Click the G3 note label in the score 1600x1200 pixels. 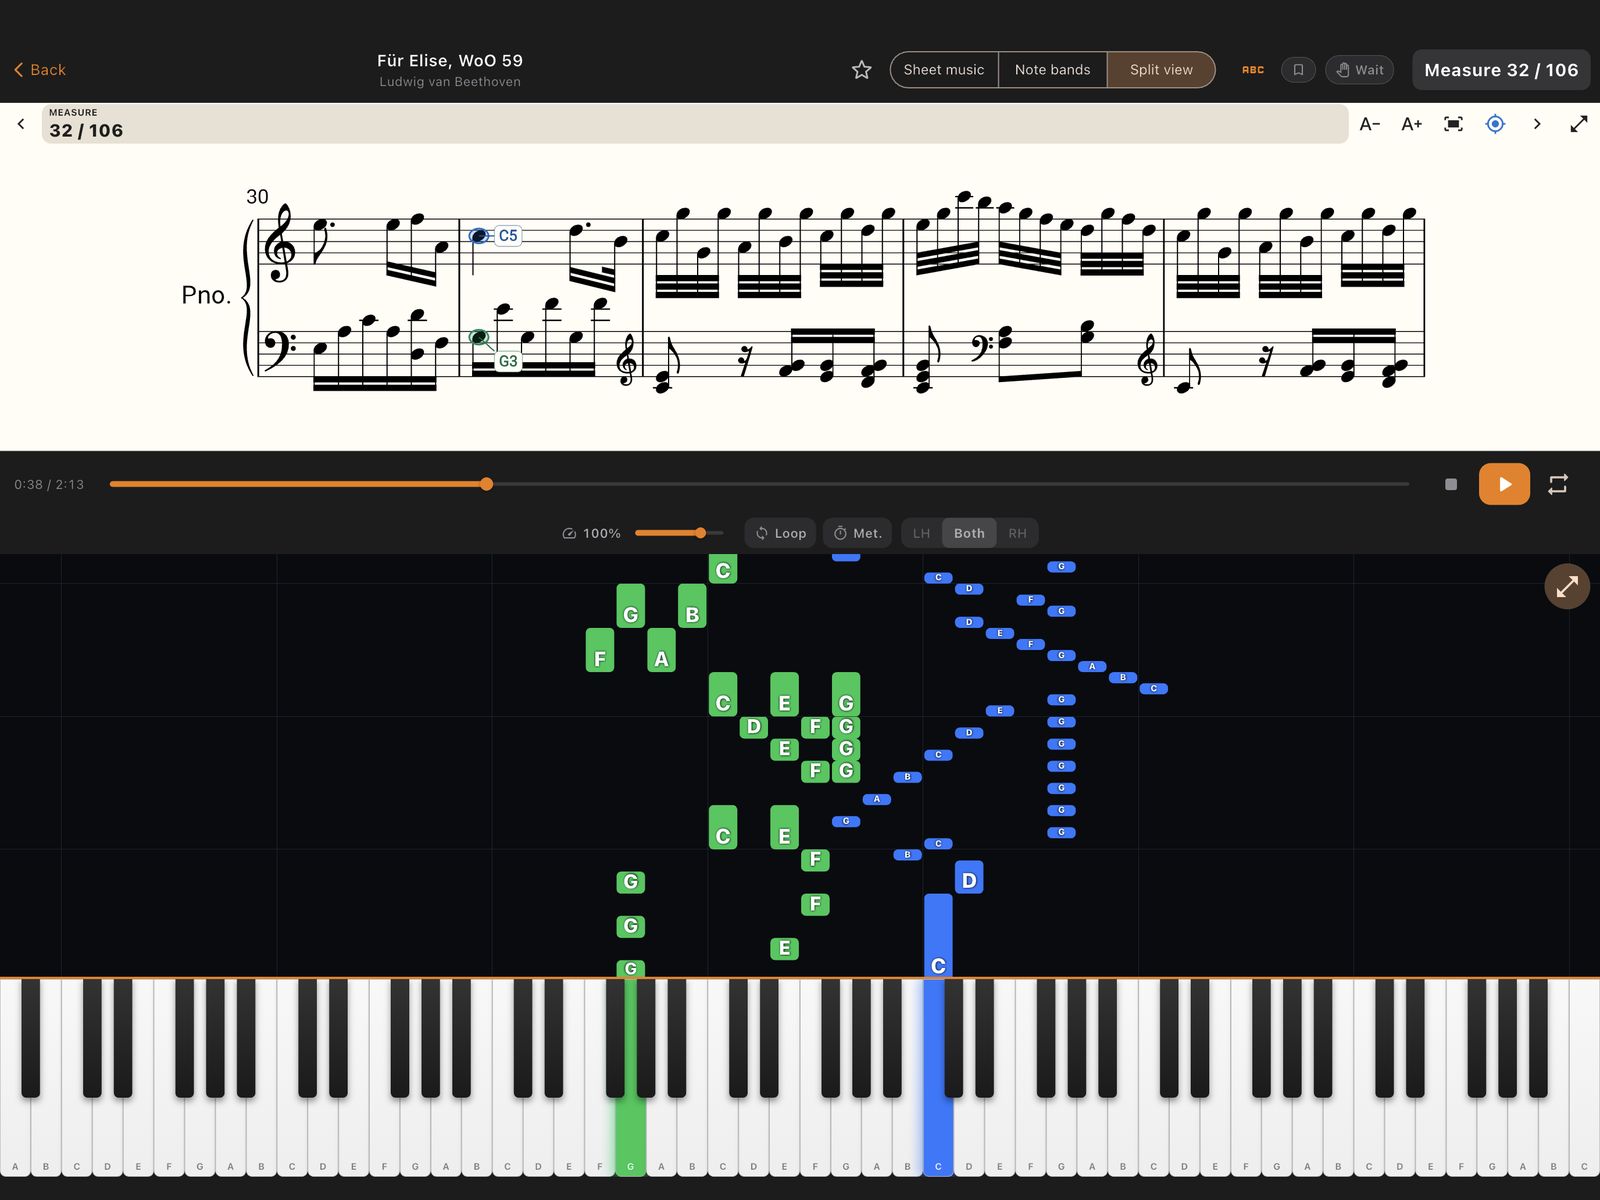click(508, 361)
